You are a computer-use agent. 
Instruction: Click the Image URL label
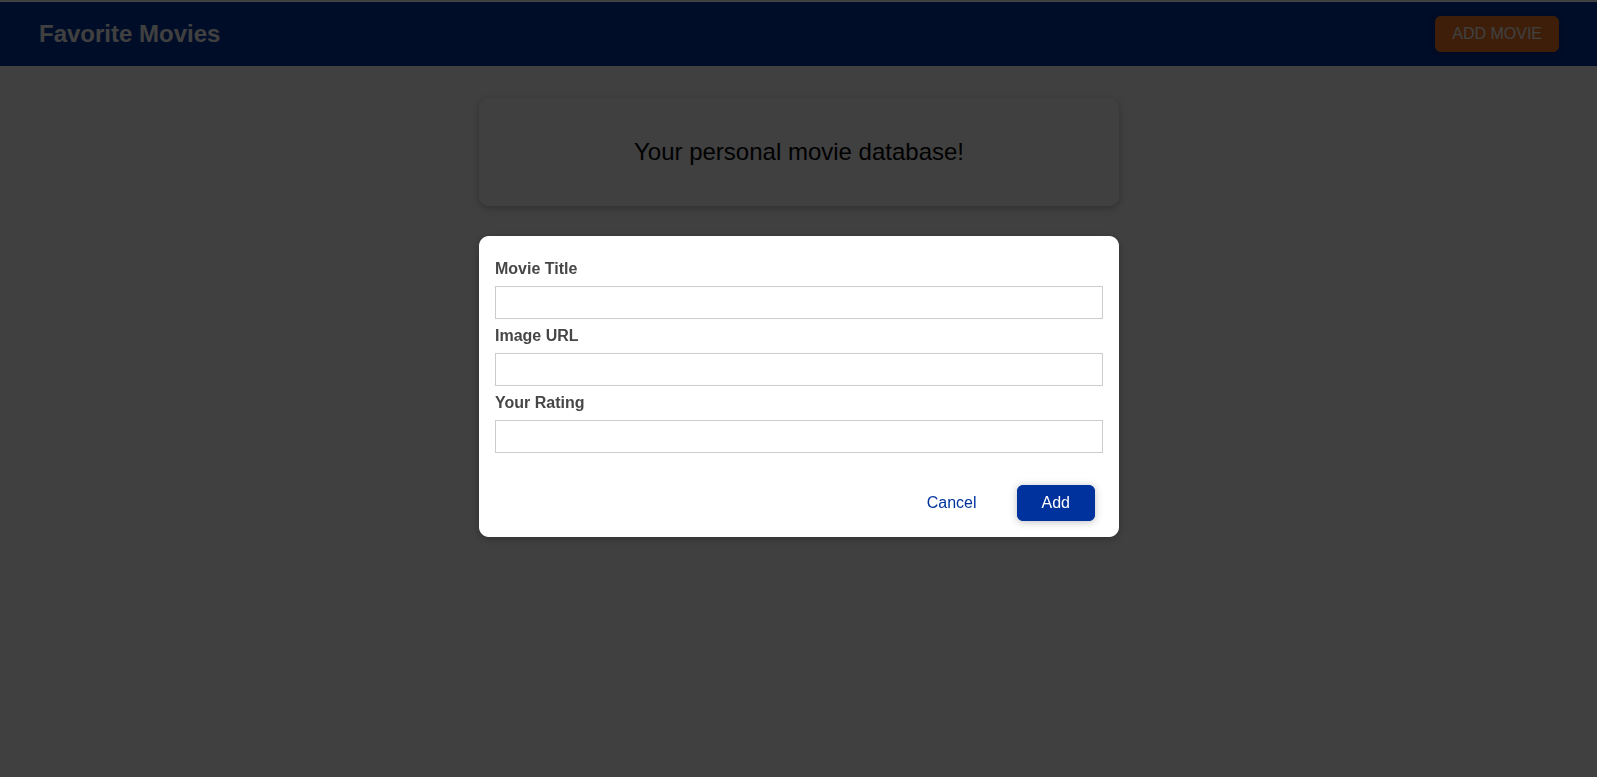536,335
